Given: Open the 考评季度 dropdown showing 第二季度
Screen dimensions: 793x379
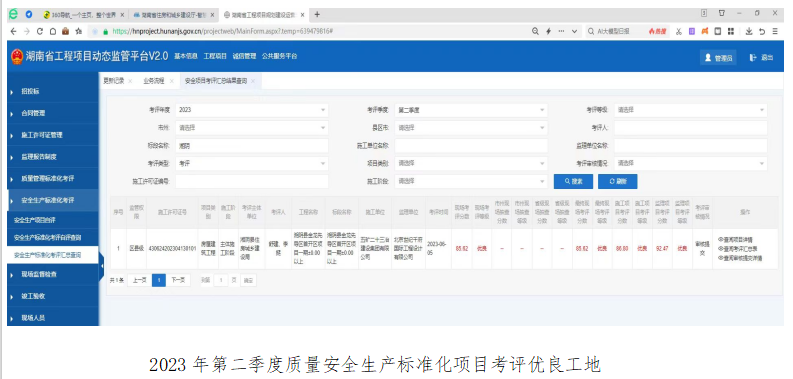Looking at the screenshot, I should pos(471,110).
